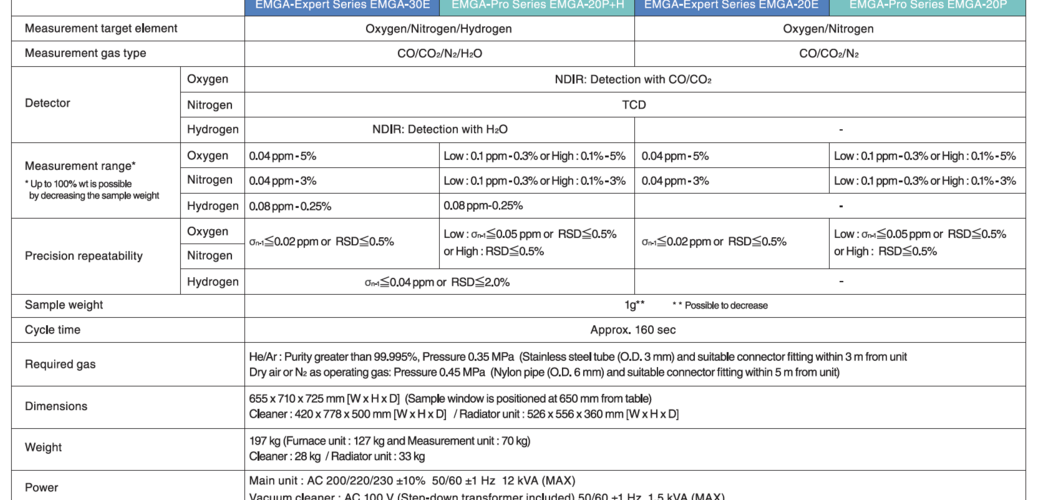Select '0.04 ppm - 5%' under EMGA-20E
This screenshot has height=500, width=1040.
[675, 156]
